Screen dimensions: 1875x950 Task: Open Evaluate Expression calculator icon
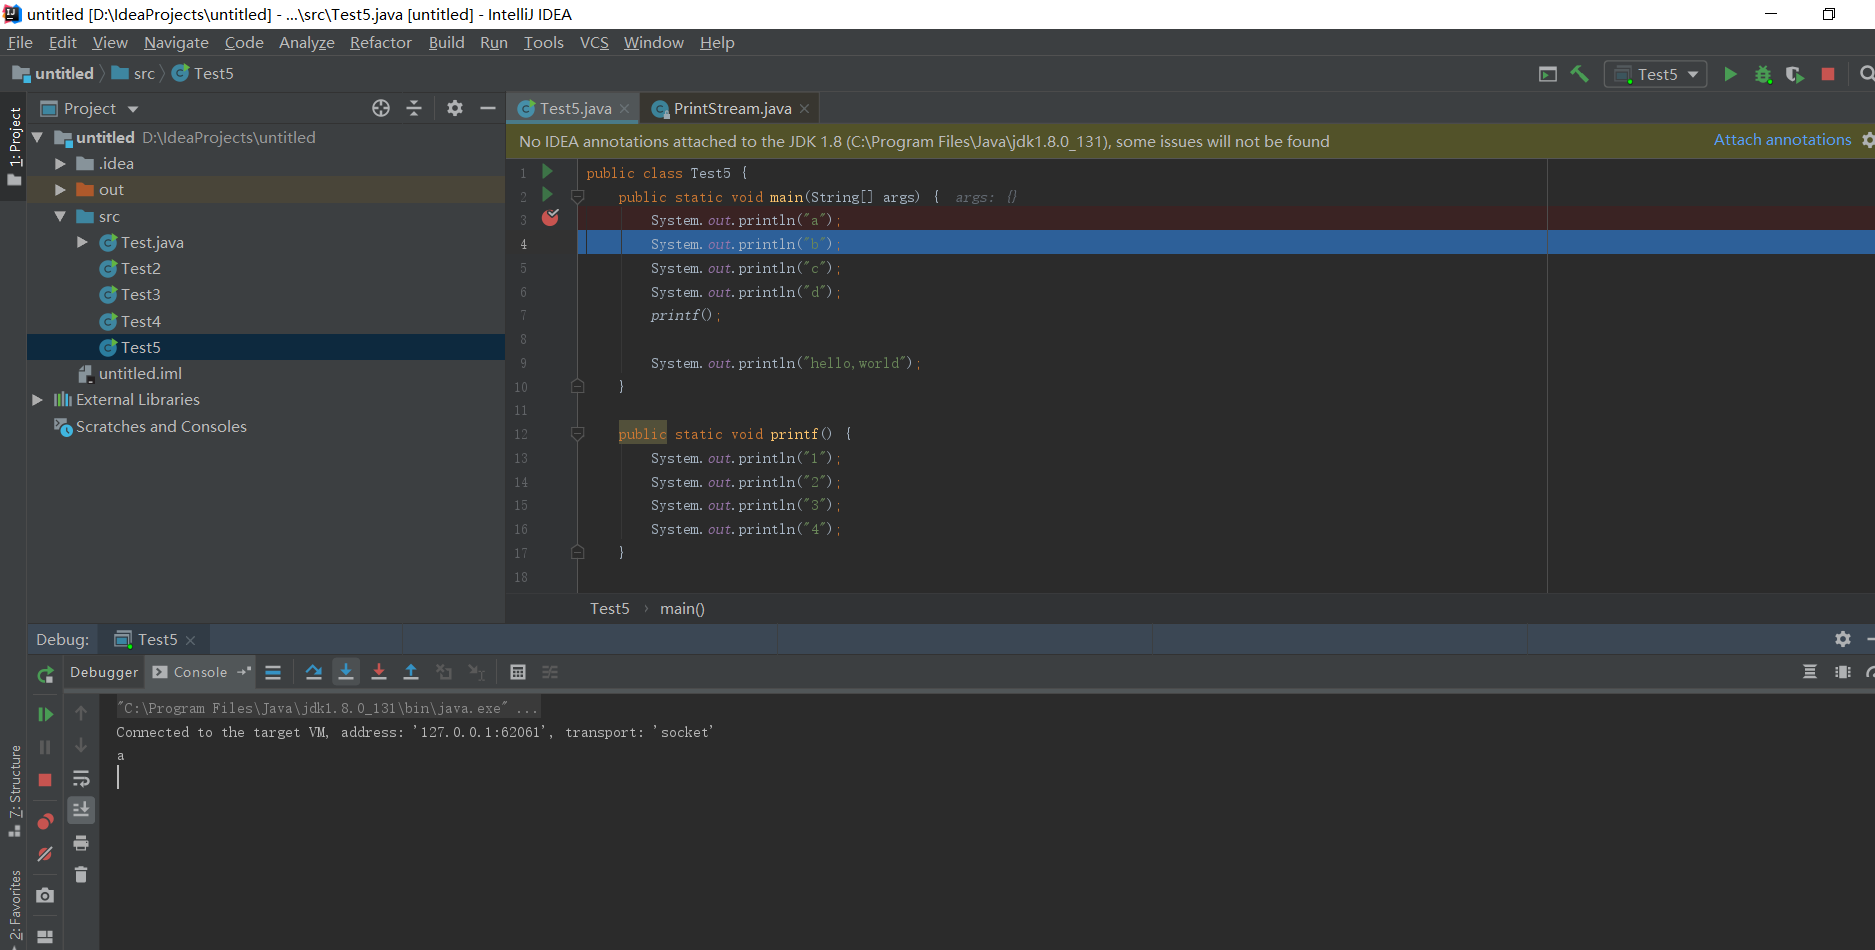click(x=518, y=672)
